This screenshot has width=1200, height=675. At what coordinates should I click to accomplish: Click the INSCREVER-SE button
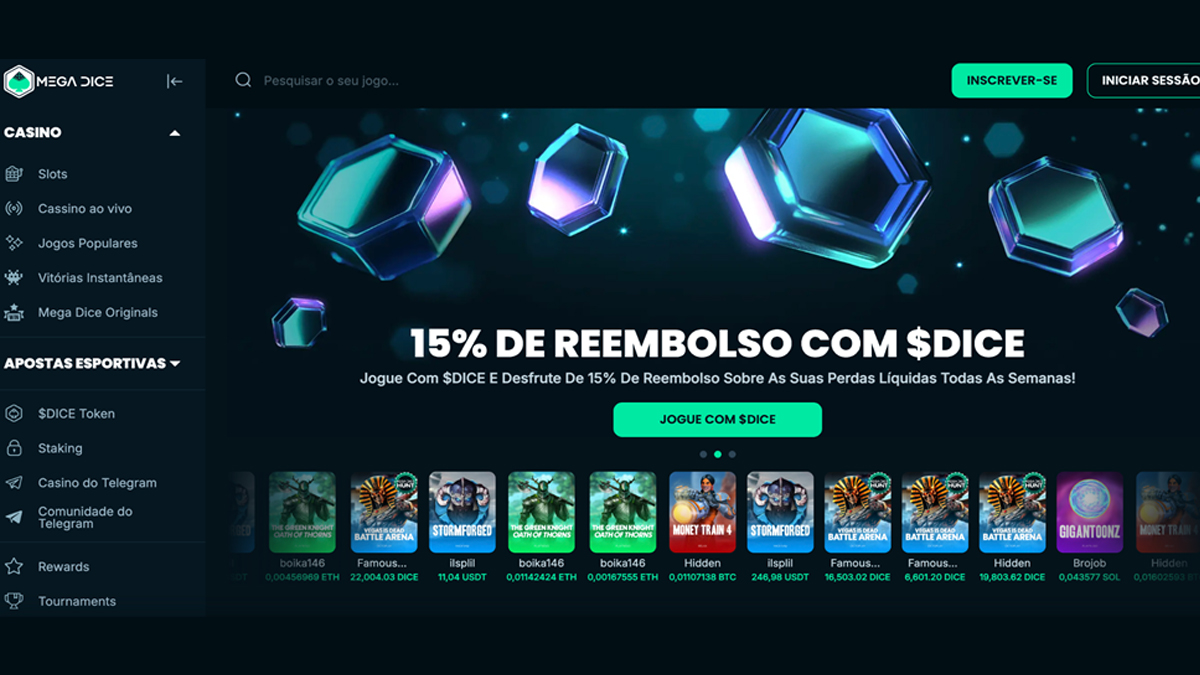(1012, 81)
